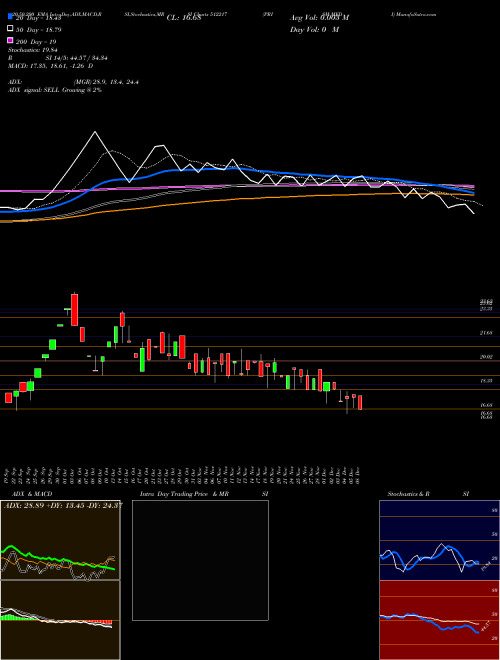Image resolution: width=500 pixels, height=660 pixels.
Task: Click the tallest red candlestick at the peak
Action: [x=74, y=310]
